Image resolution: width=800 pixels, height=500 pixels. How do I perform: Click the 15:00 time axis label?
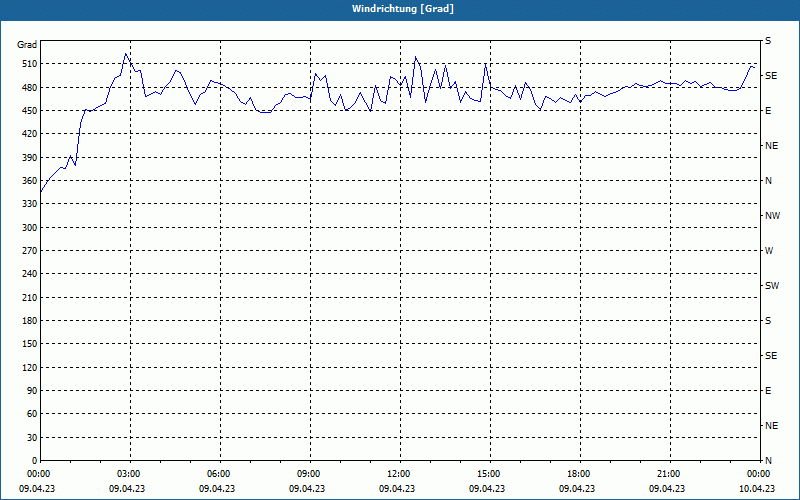490,474
